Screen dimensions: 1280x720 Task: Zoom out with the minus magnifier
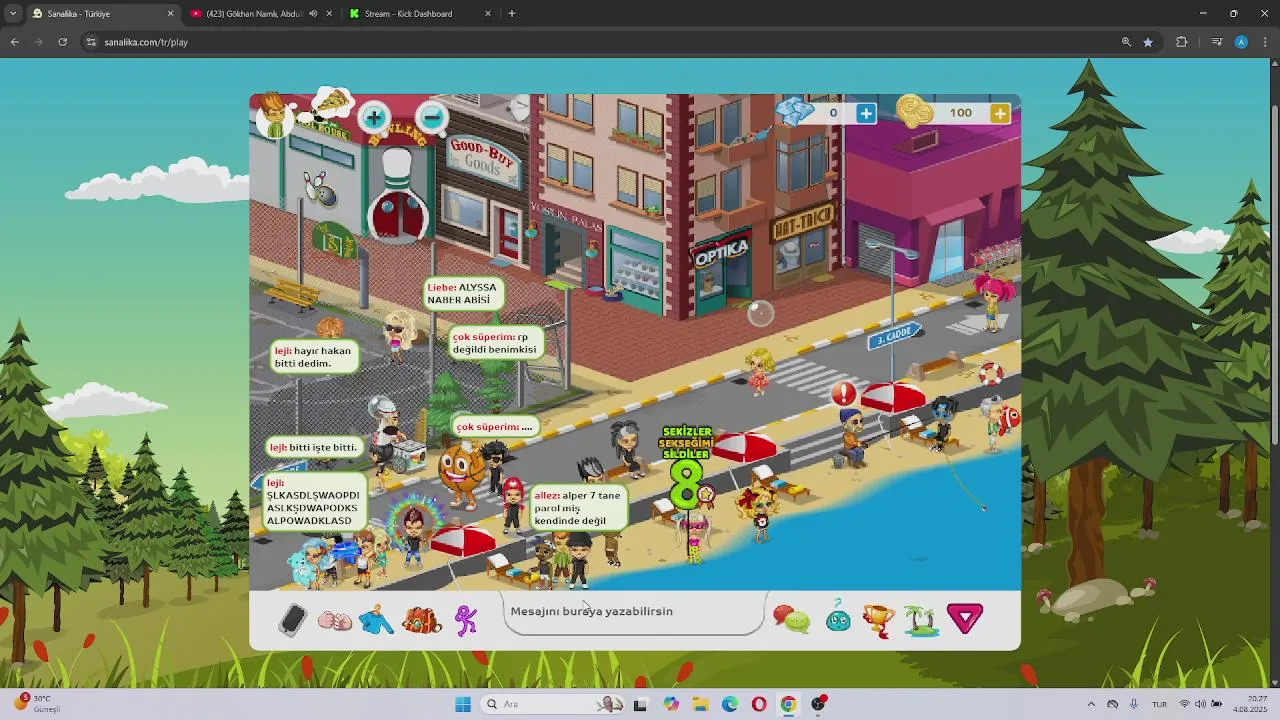tap(432, 118)
